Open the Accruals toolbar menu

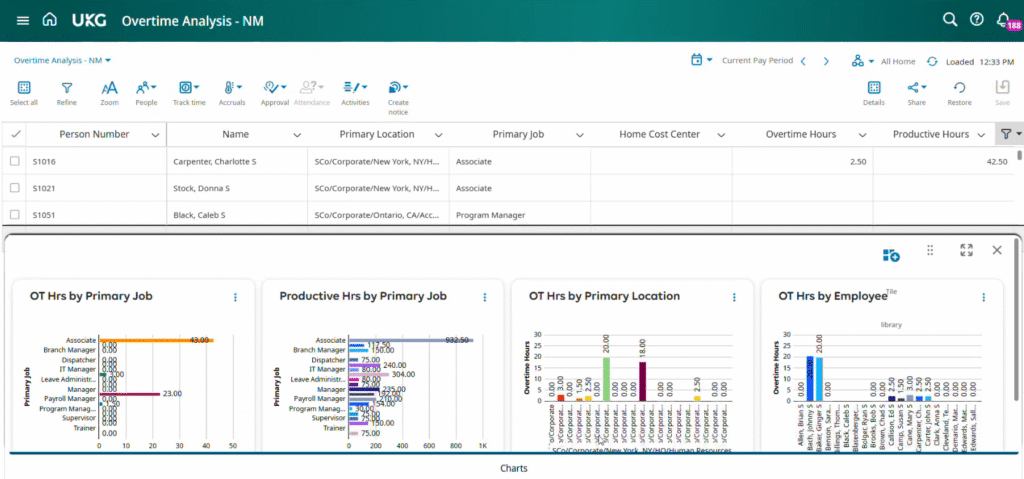point(232,93)
